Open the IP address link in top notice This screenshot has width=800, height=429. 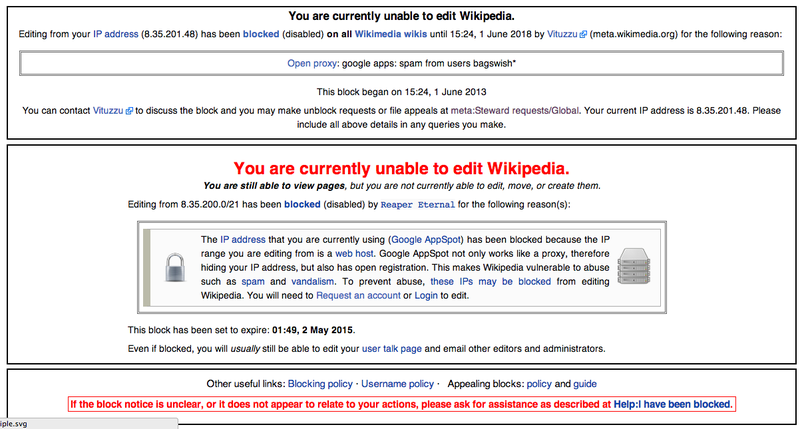[x=115, y=34]
